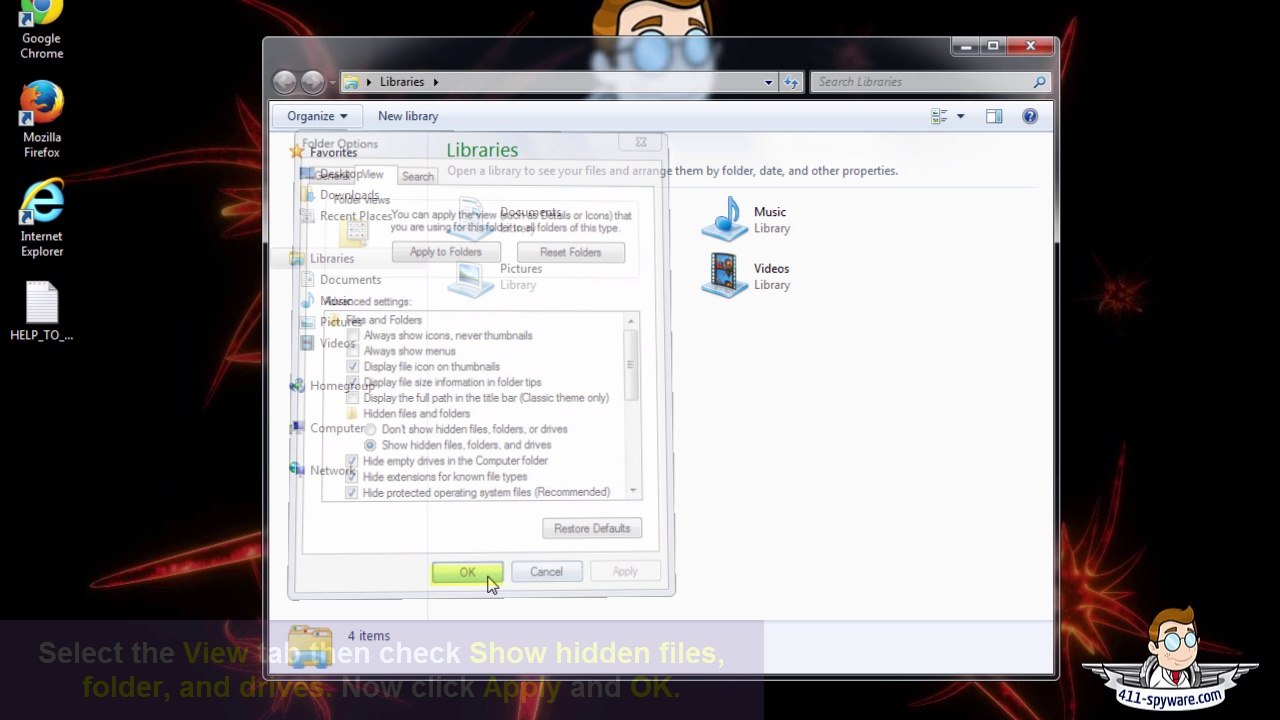Click the search magnifier in Search Libraries
1280x720 pixels.
tap(1039, 82)
